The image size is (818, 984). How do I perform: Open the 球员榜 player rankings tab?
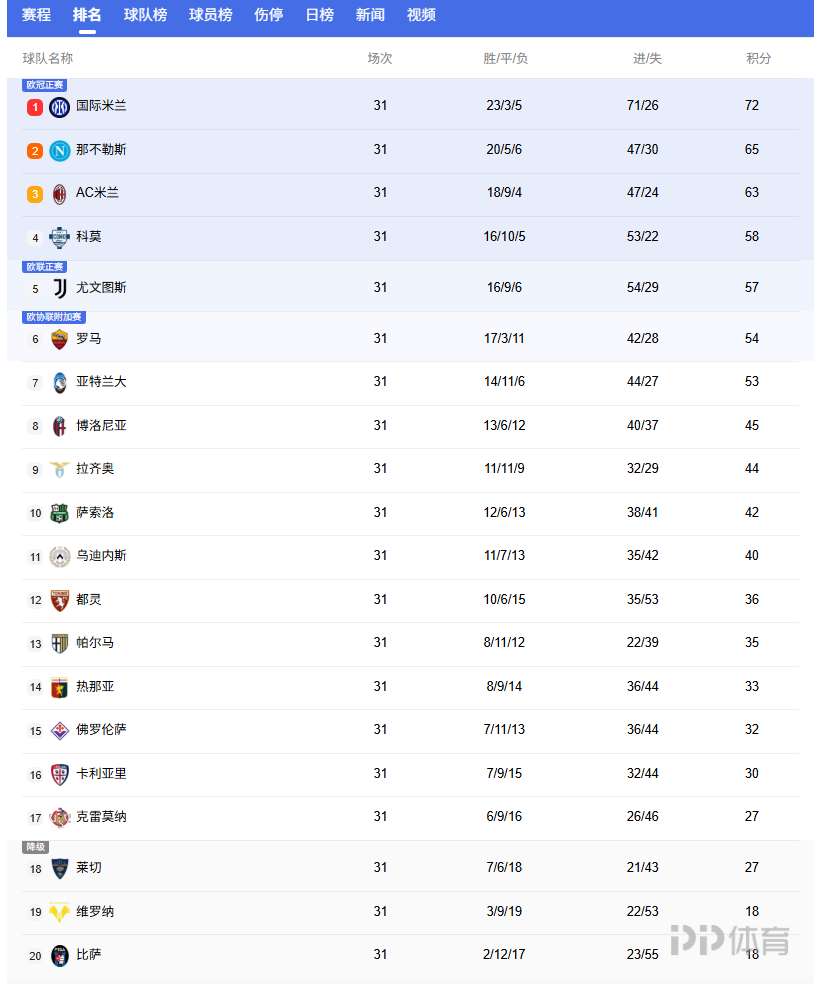(210, 15)
